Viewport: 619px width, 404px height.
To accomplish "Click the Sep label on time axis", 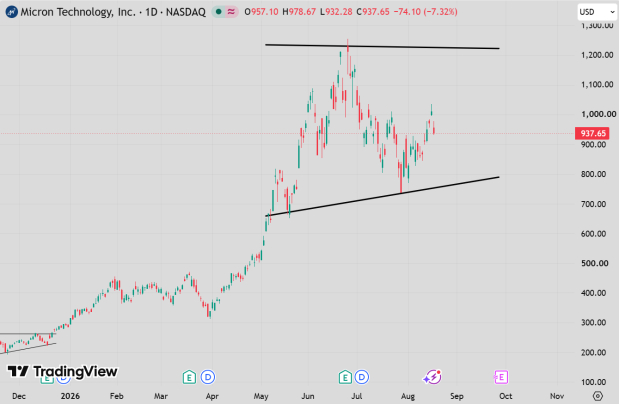I will (456, 396).
